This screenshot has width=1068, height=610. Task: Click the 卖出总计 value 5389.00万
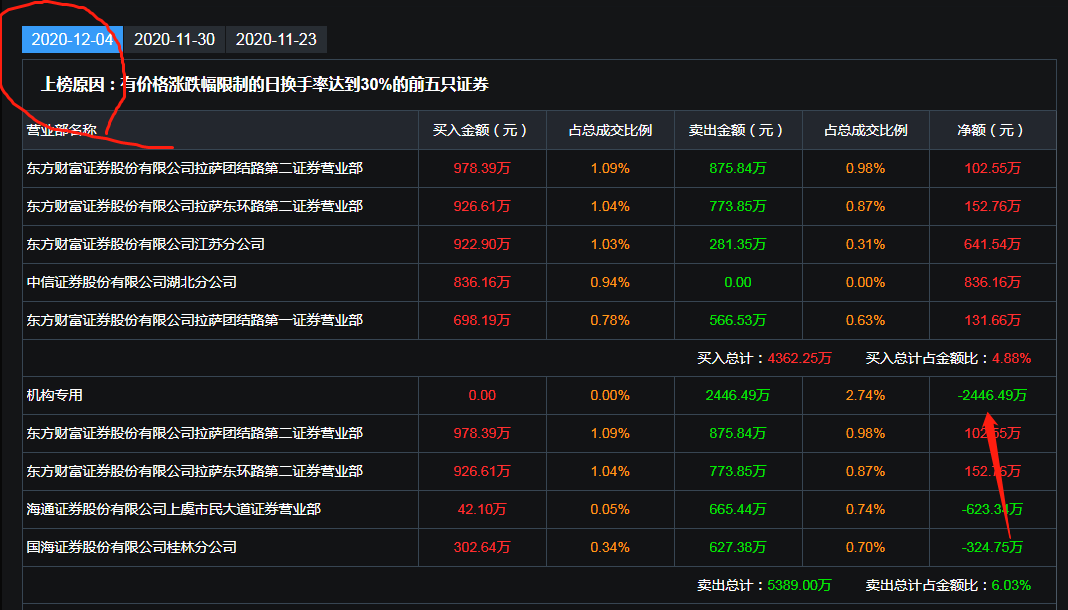tap(800, 585)
